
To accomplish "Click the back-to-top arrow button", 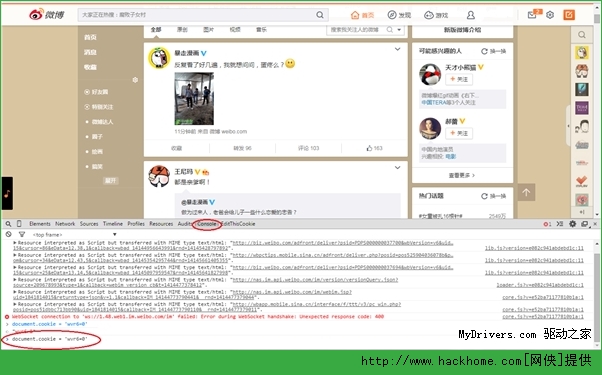I will pos(526,192).
